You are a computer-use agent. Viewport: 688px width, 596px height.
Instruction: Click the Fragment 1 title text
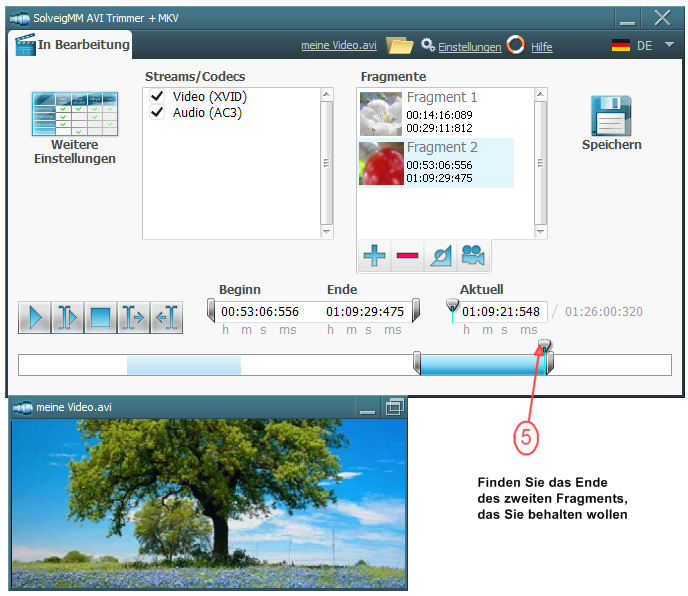441,97
